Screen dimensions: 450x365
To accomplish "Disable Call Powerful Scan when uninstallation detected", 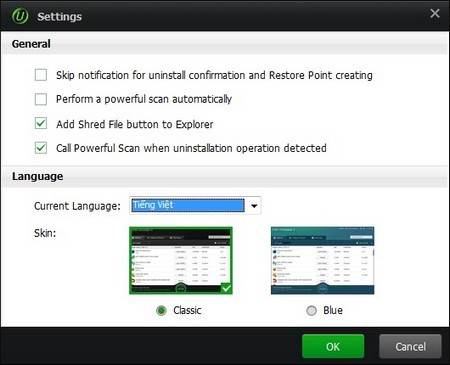I will pyautogui.click(x=41, y=148).
